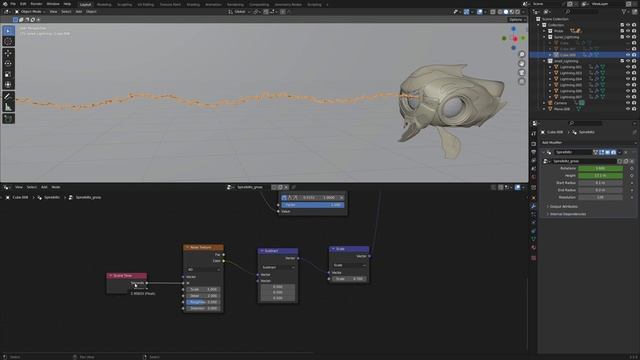
Task: Open the Object Mode dropdown
Action: coord(30,12)
